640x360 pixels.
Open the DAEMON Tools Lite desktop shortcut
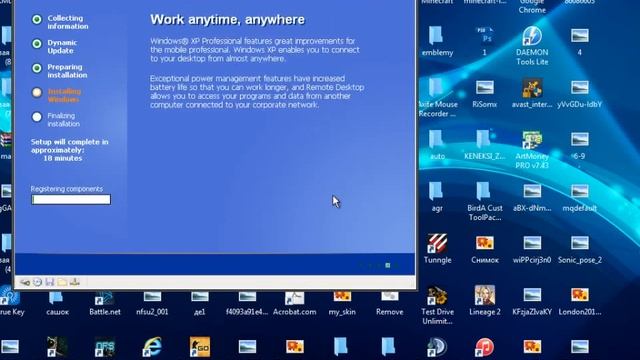[532, 36]
